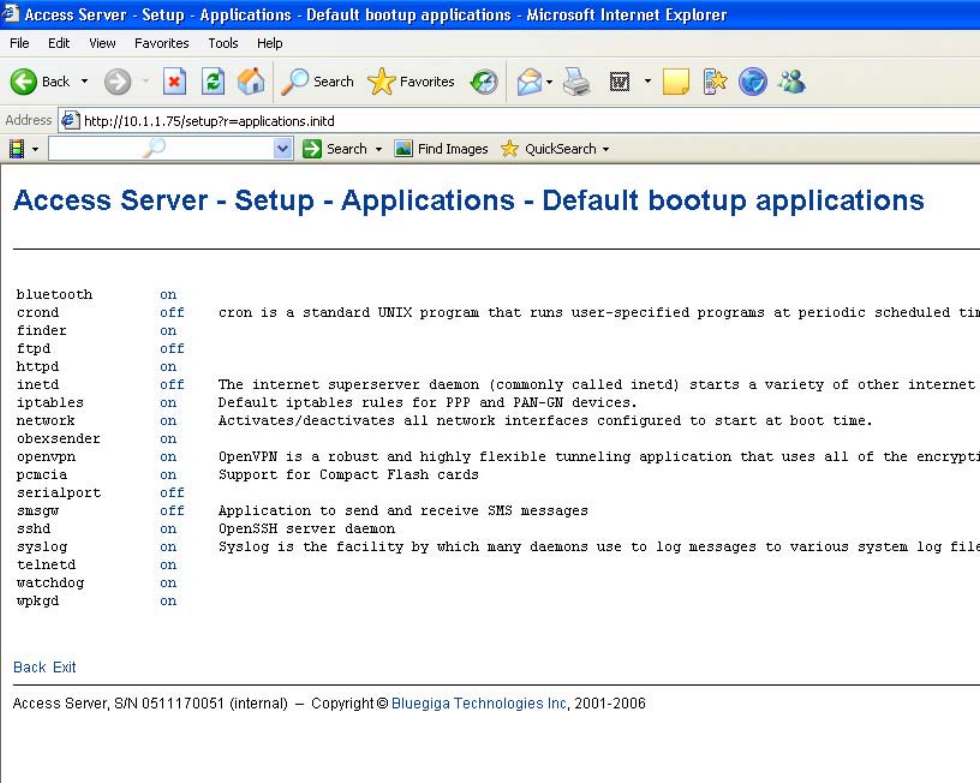Print the page with the printer icon

coord(577,82)
